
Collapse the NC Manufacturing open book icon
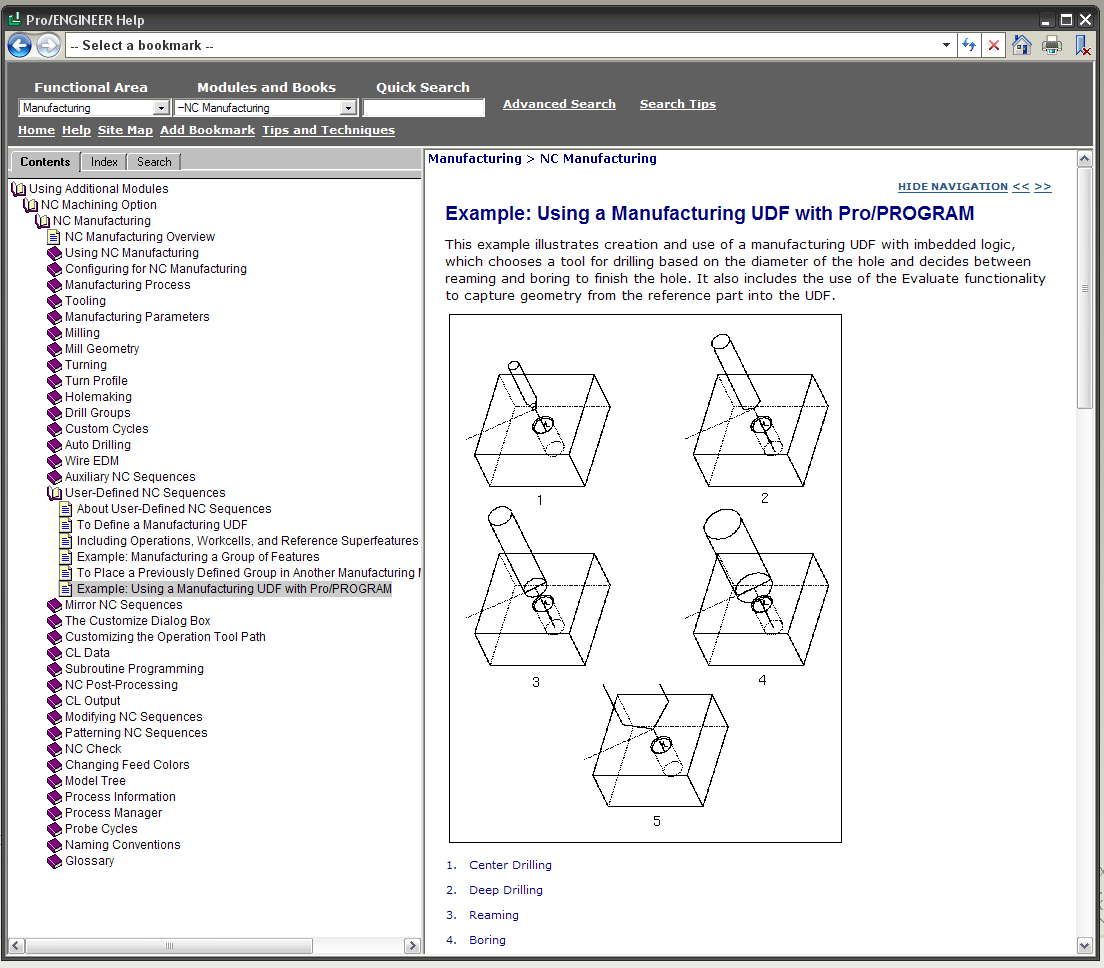coord(42,221)
